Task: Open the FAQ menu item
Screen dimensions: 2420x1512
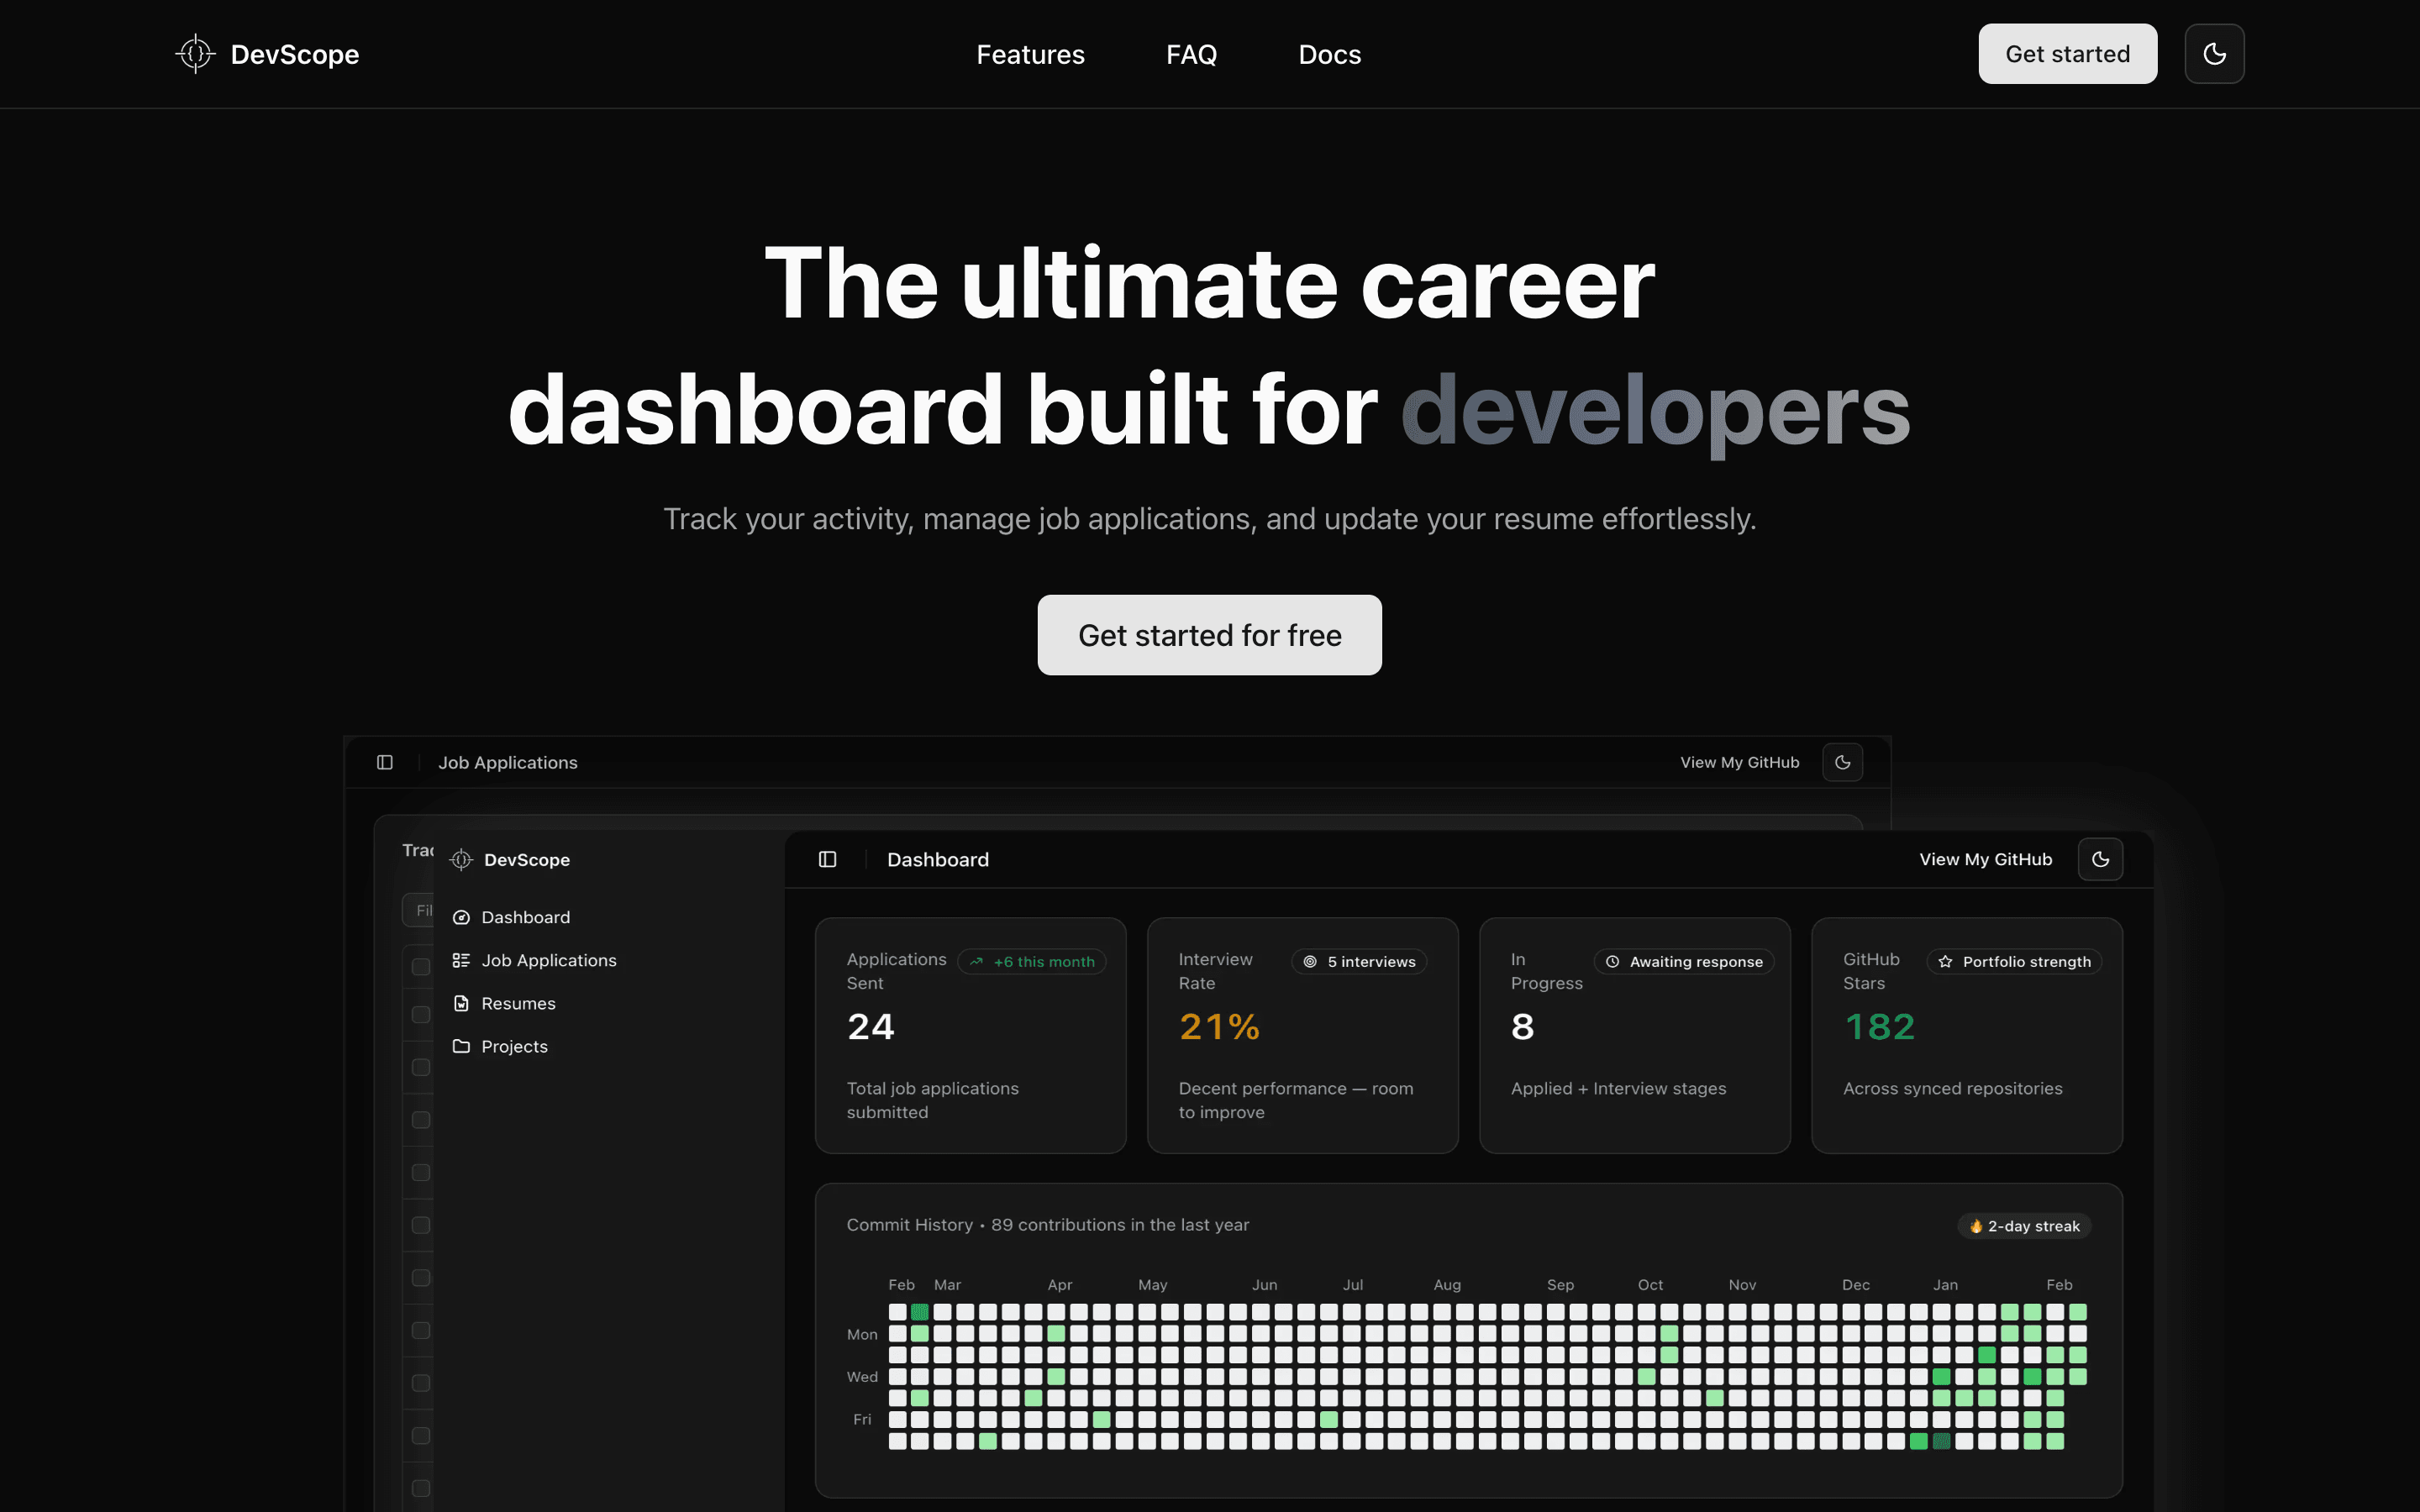Action: click(1191, 54)
